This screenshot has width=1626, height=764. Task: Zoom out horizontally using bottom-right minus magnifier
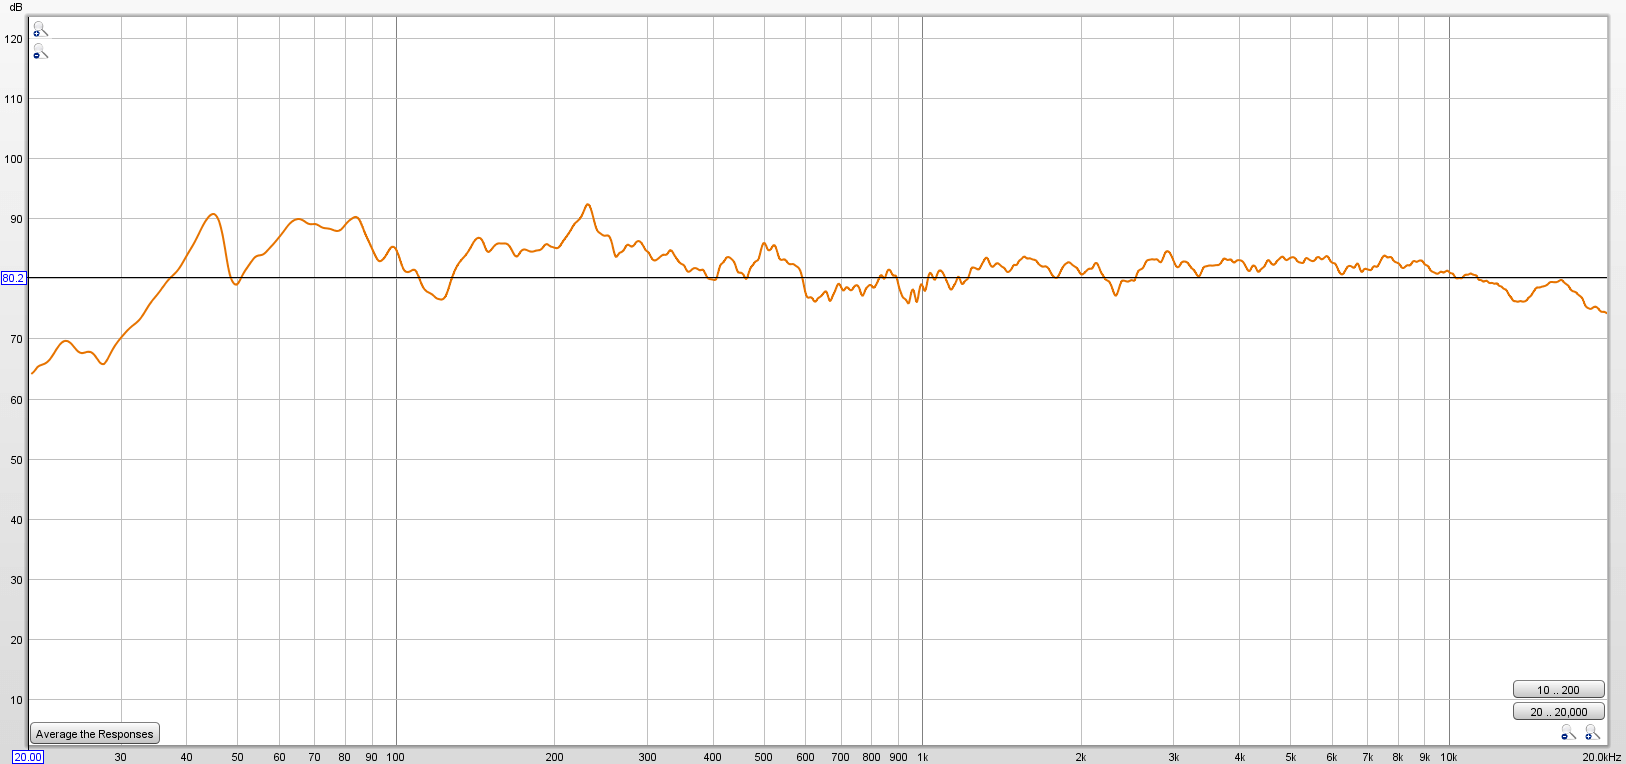click(1567, 734)
